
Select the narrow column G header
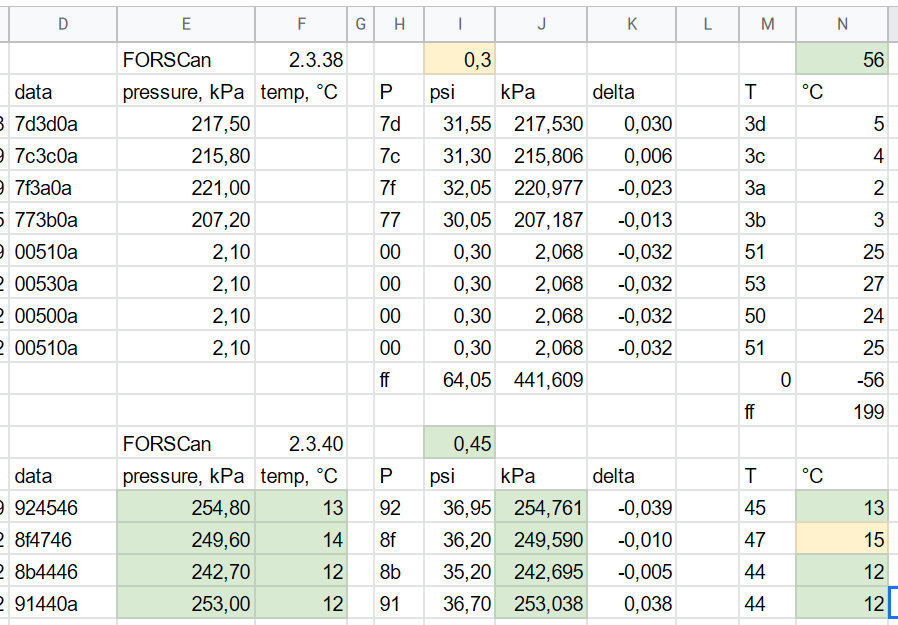click(x=360, y=24)
